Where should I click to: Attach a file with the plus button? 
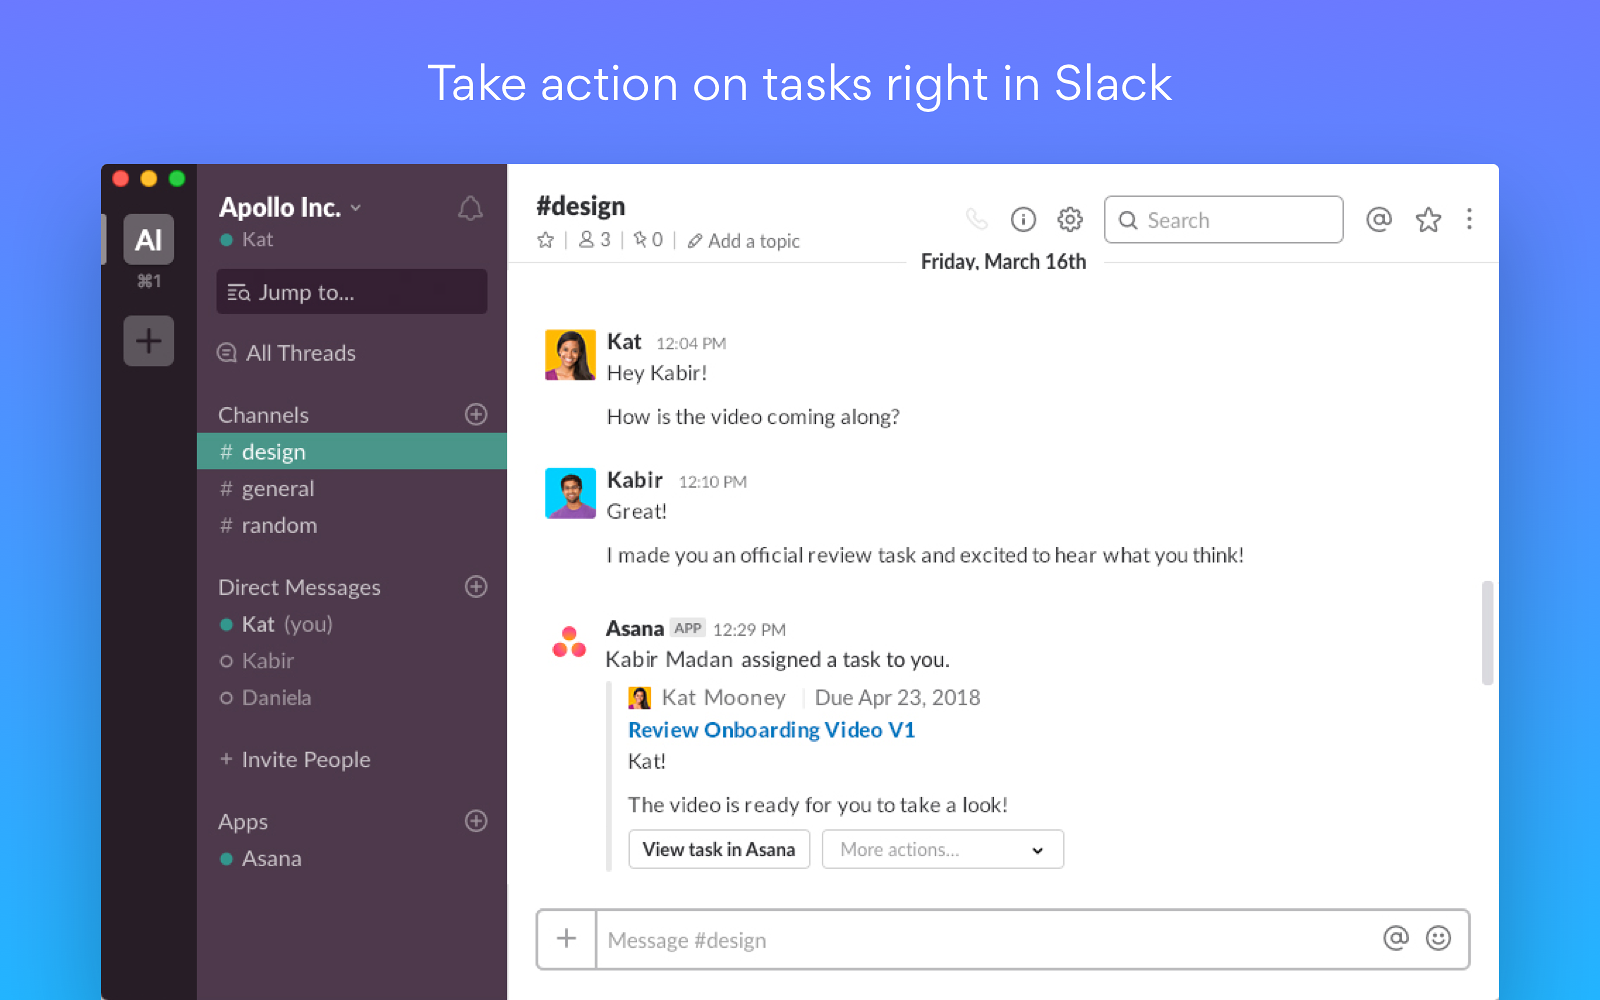tap(566, 939)
